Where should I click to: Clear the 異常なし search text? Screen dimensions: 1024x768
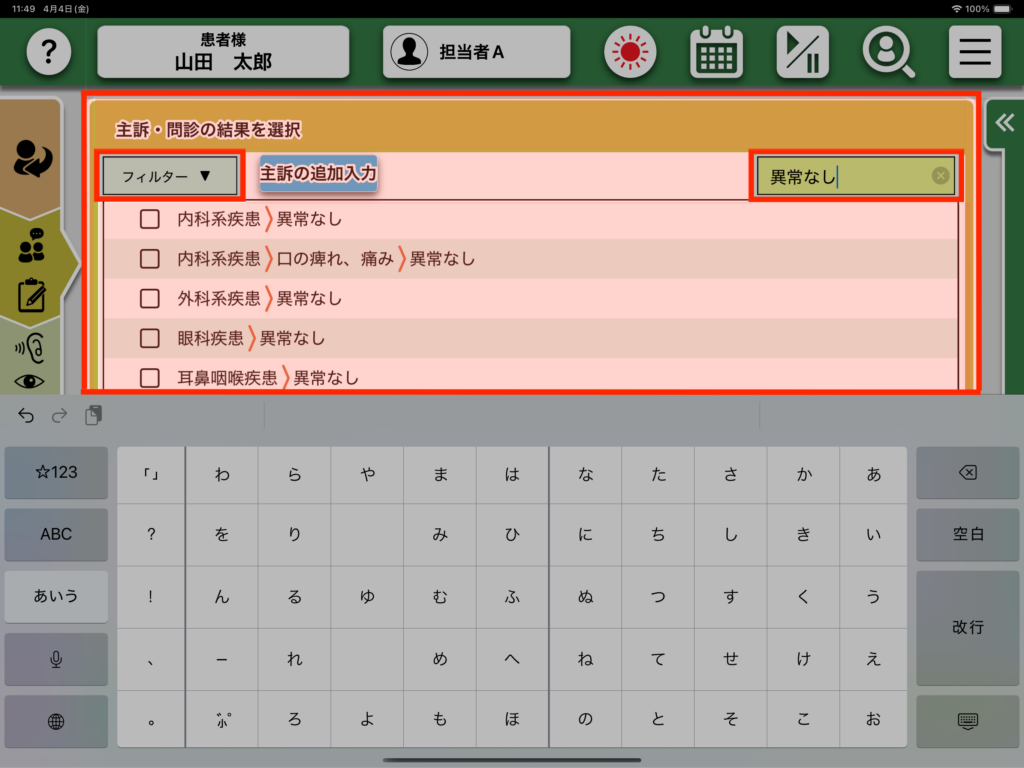pos(940,176)
